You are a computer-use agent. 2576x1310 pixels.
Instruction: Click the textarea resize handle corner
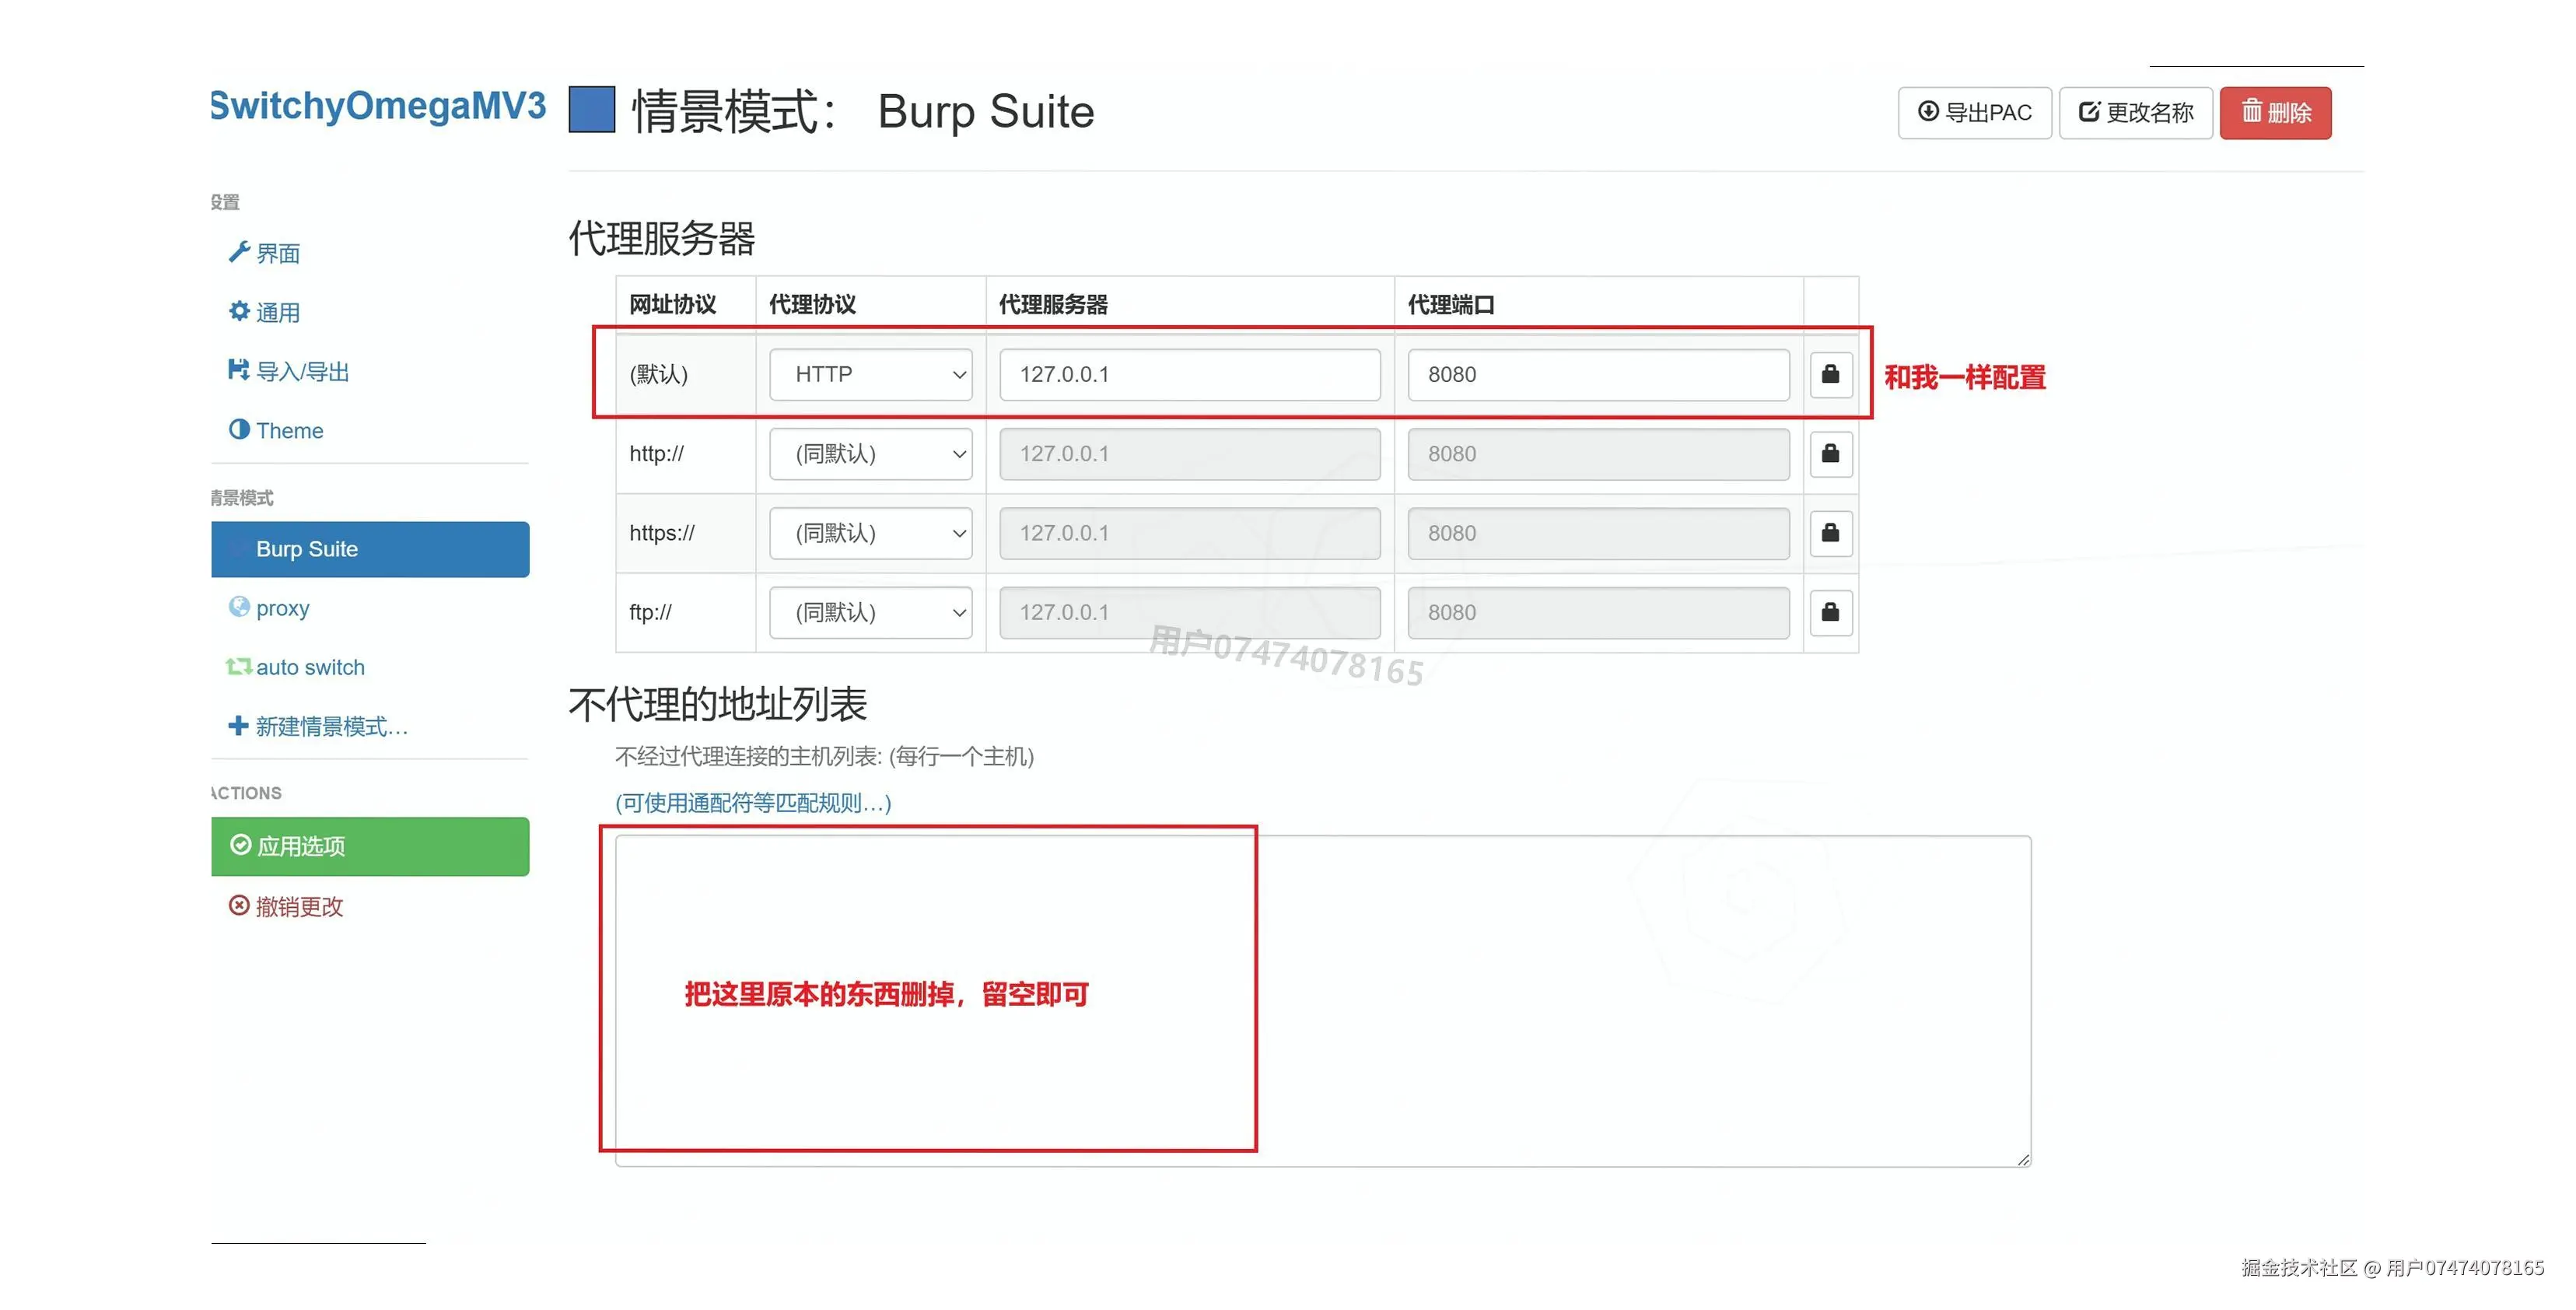[x=2023, y=1159]
